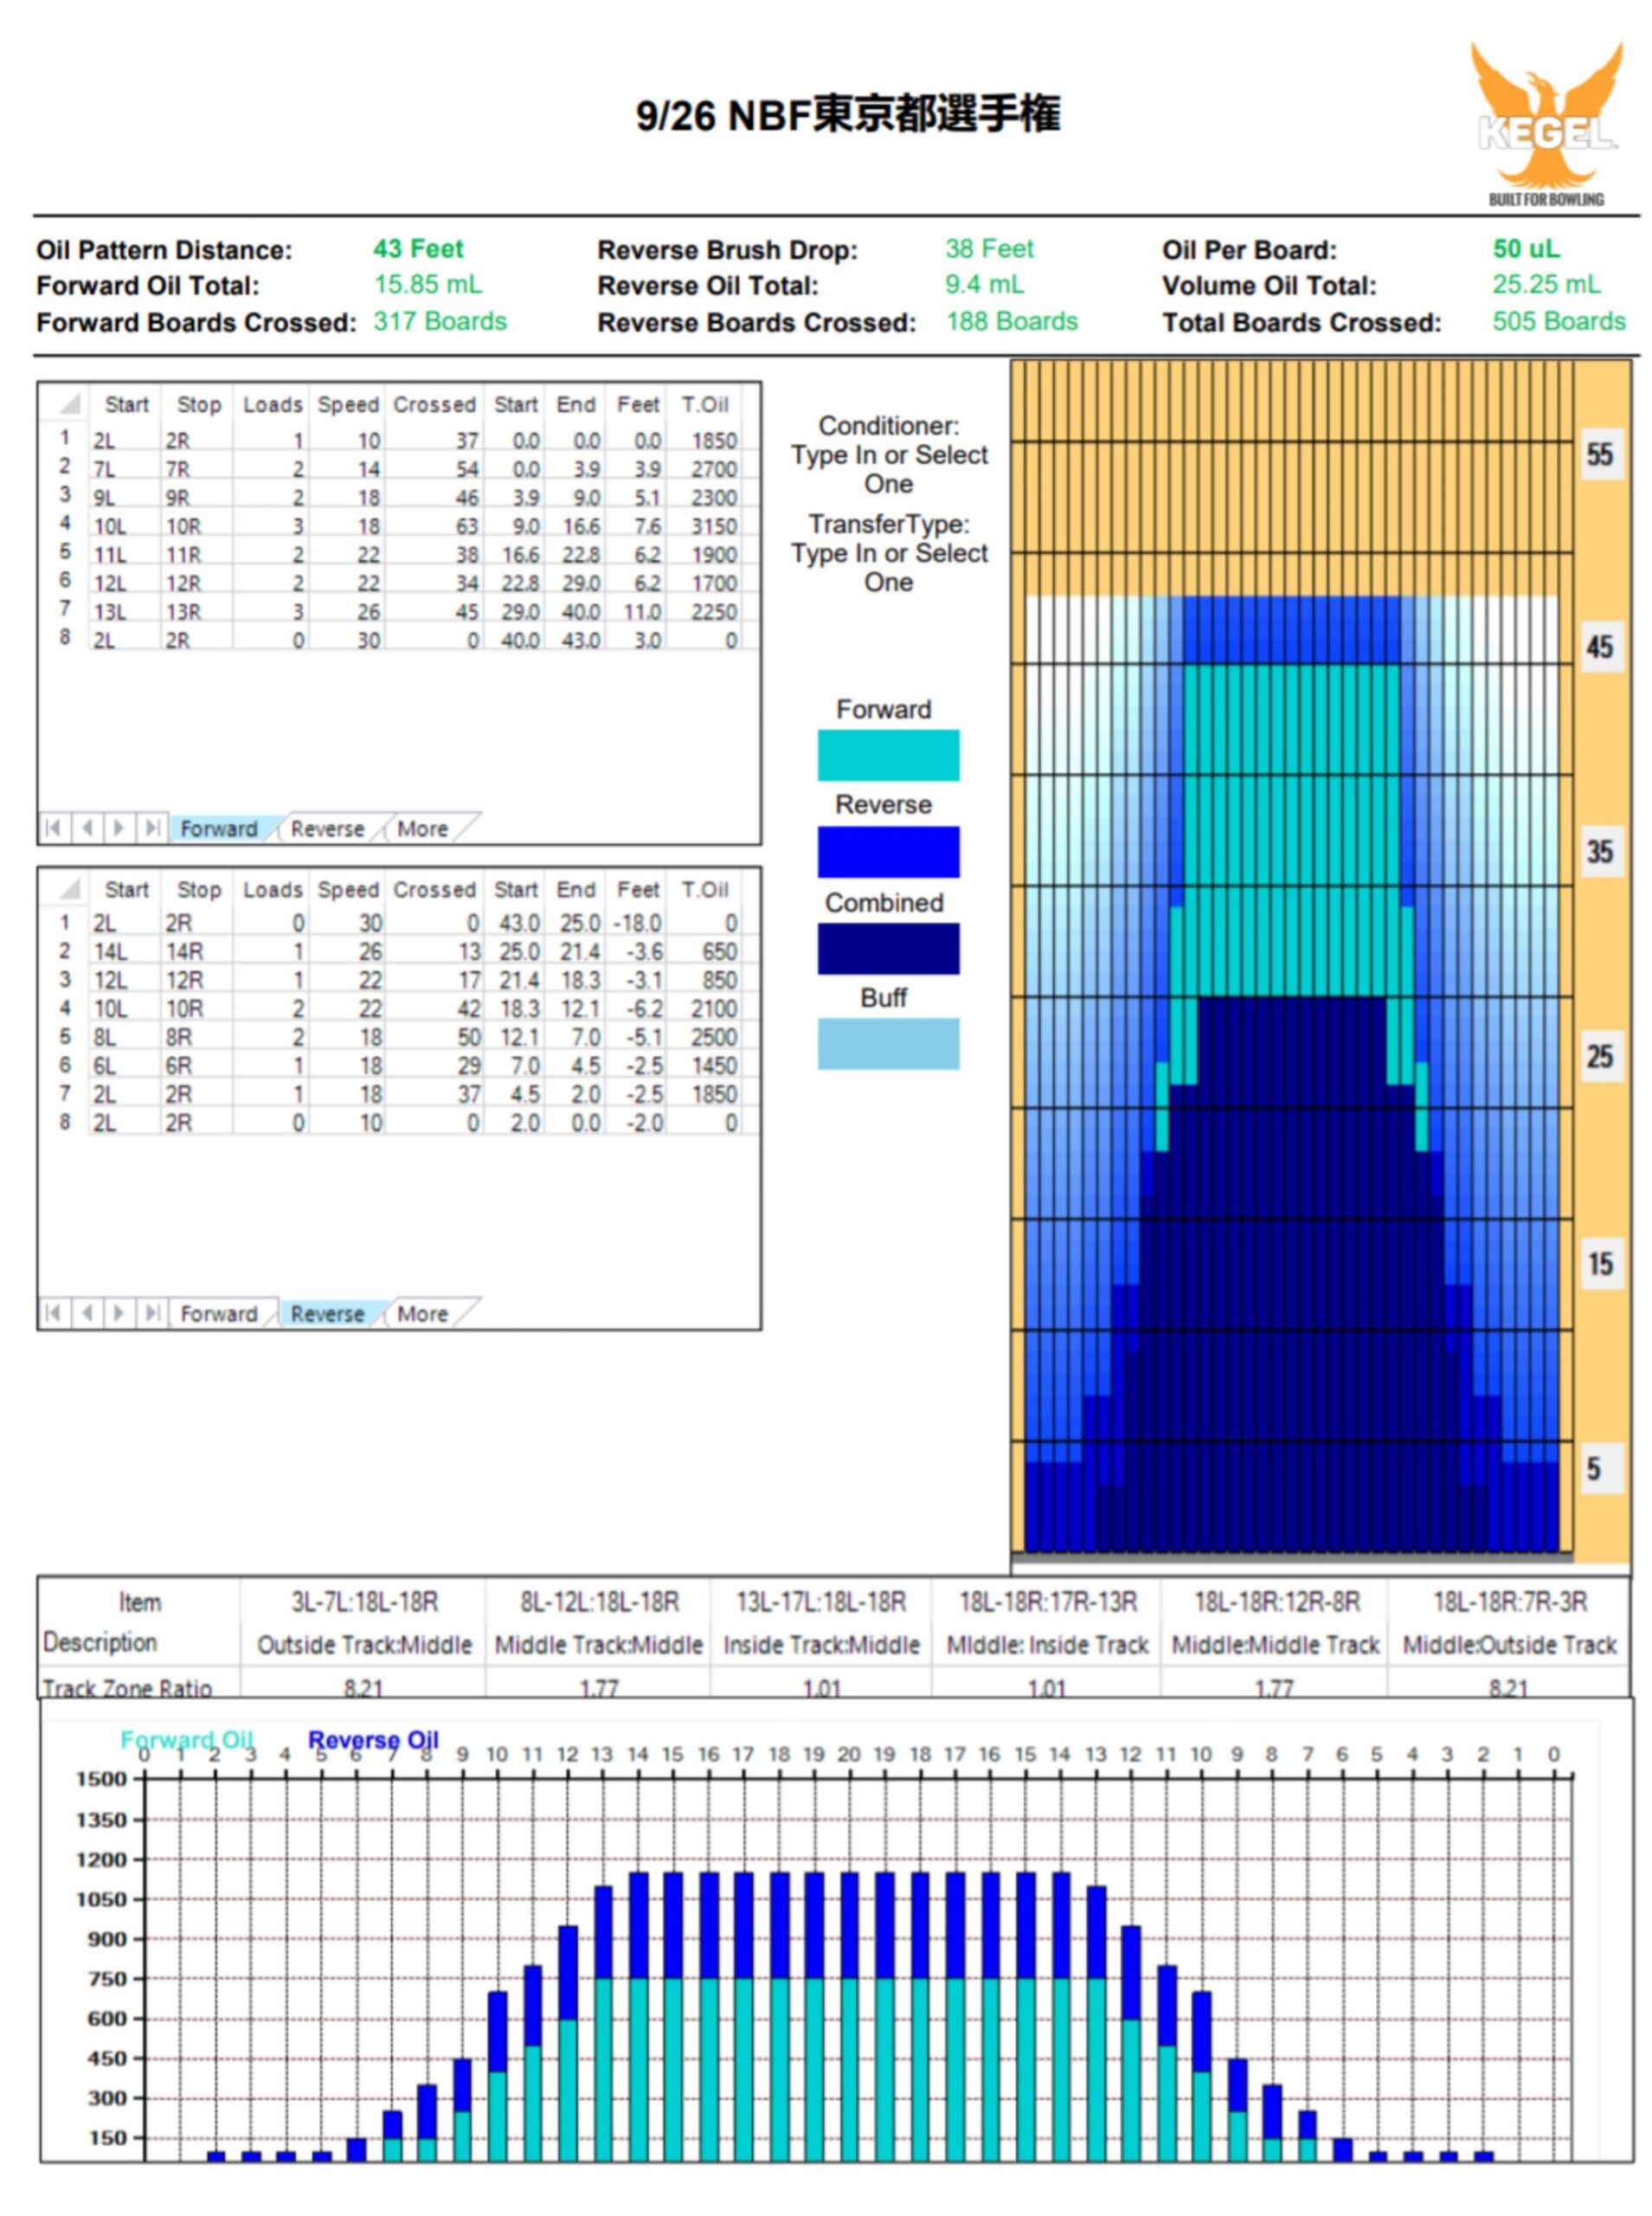Click the TransferType 'Type In or Select One' field
This screenshot has height=2216, width=1652.
[889, 567]
